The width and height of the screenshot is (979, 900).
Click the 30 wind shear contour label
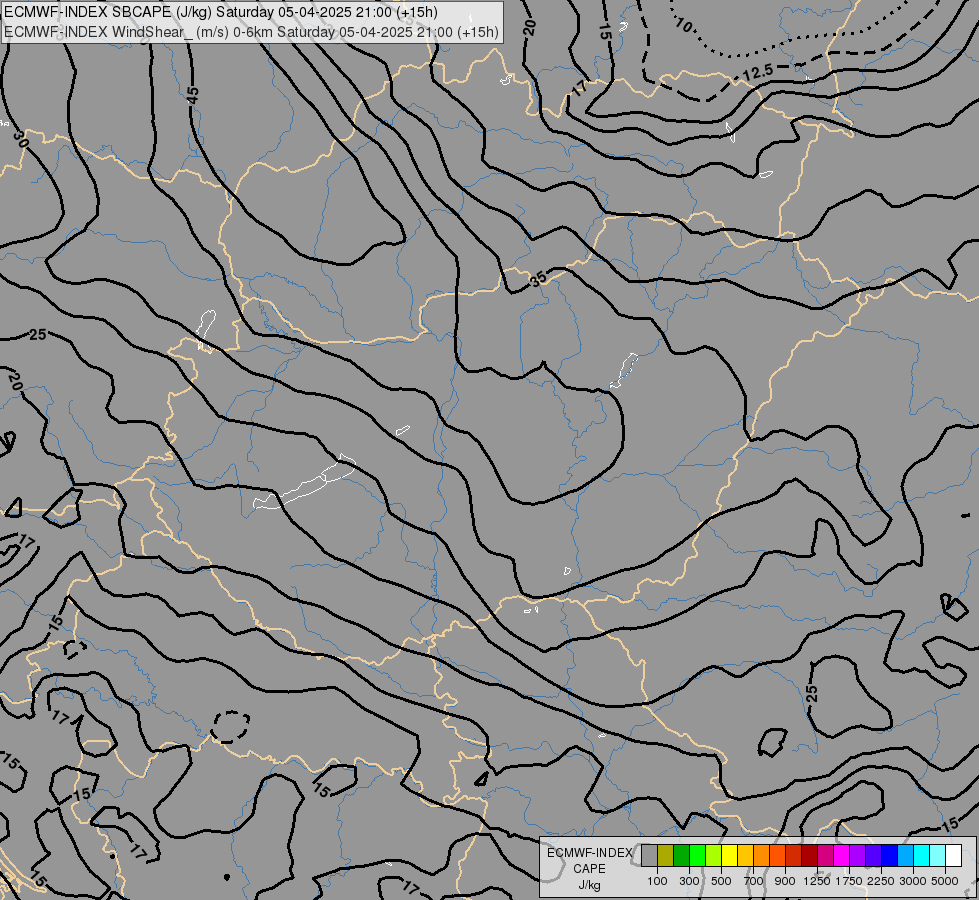click(21, 139)
